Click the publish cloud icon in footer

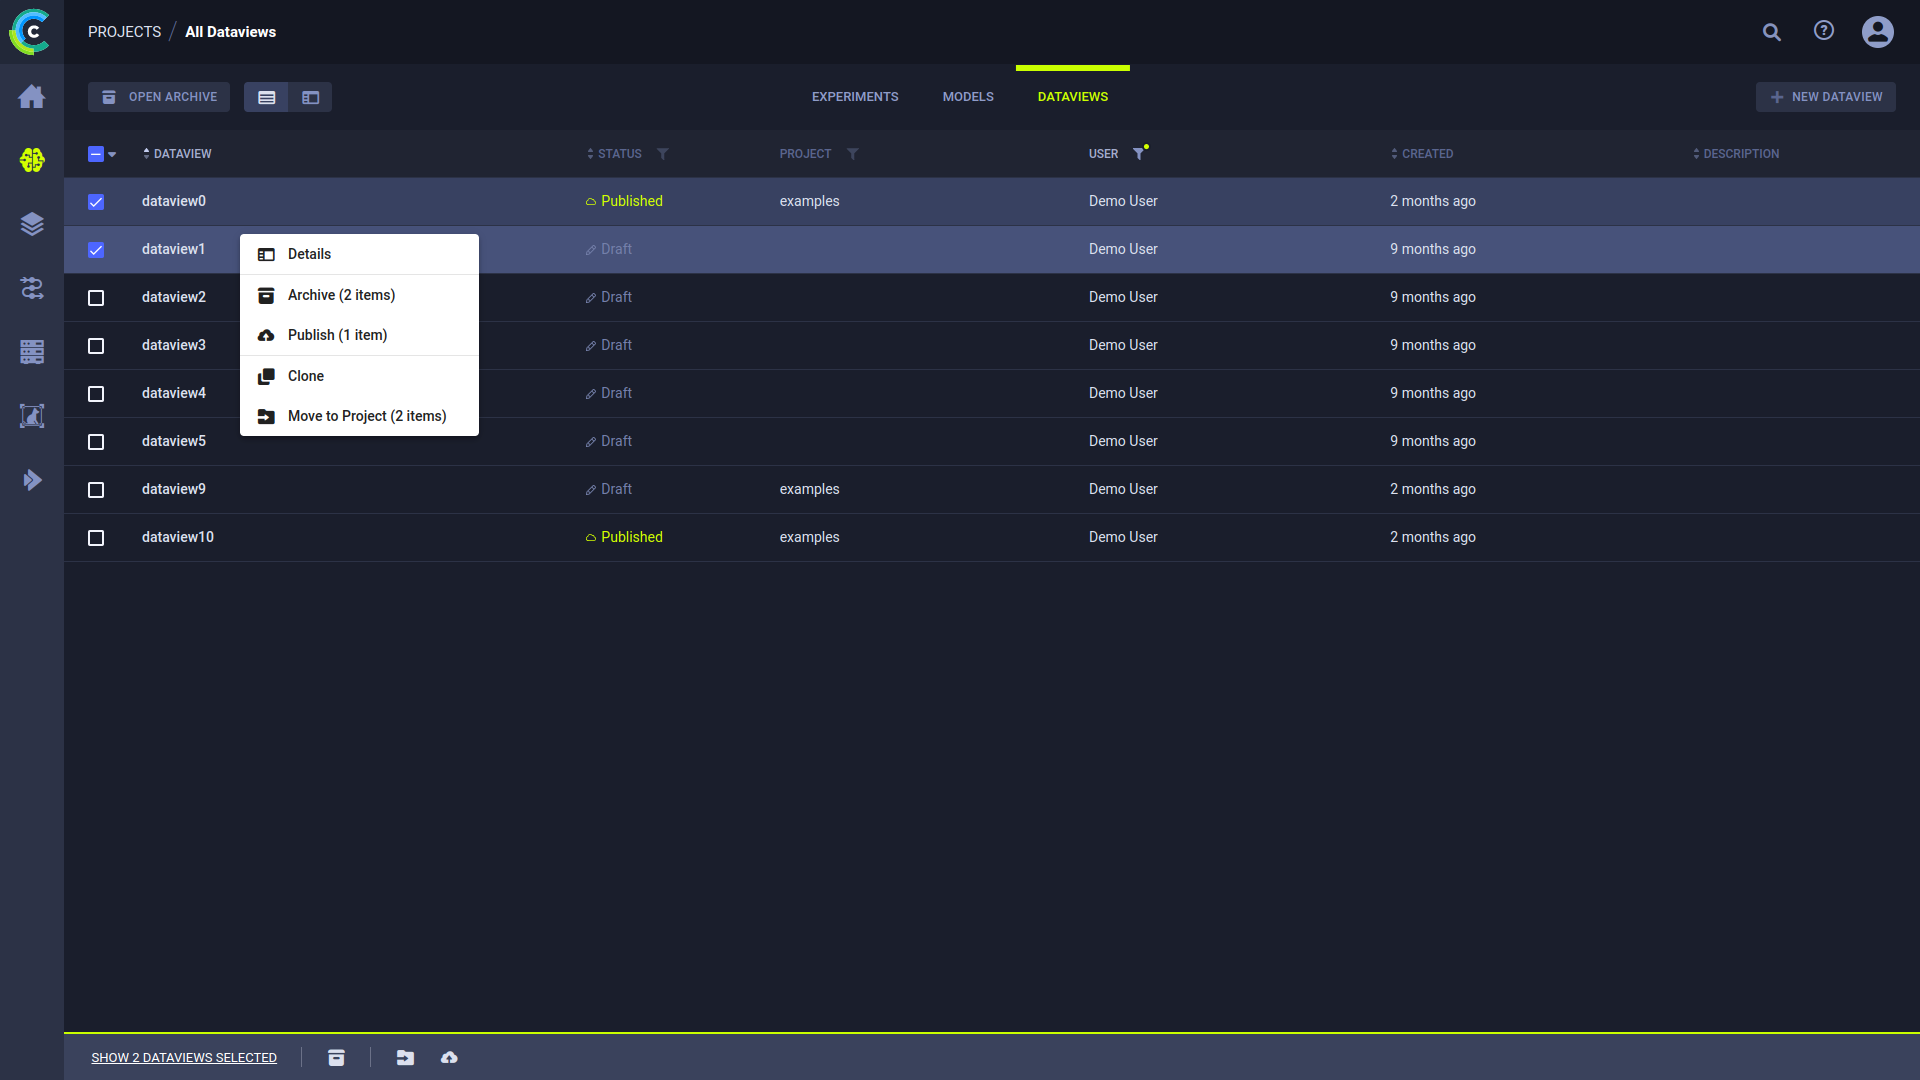click(449, 1057)
